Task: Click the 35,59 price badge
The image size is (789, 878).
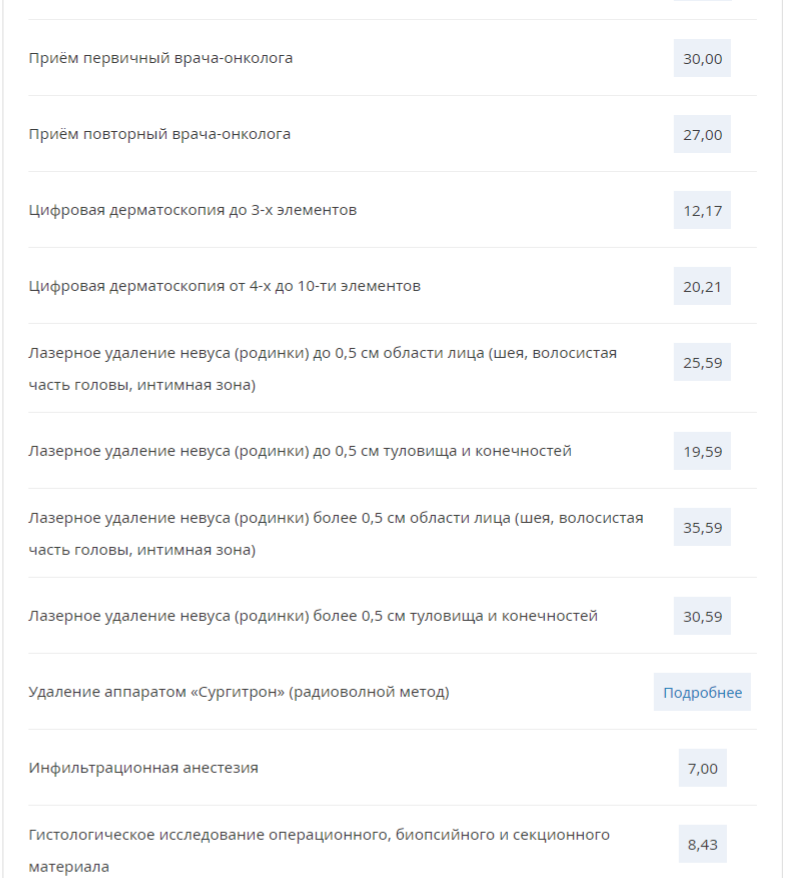Action: click(x=702, y=527)
